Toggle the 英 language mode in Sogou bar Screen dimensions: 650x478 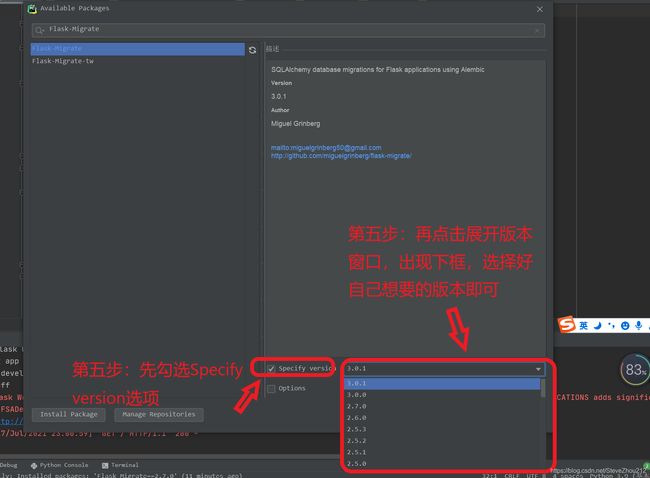coord(583,326)
